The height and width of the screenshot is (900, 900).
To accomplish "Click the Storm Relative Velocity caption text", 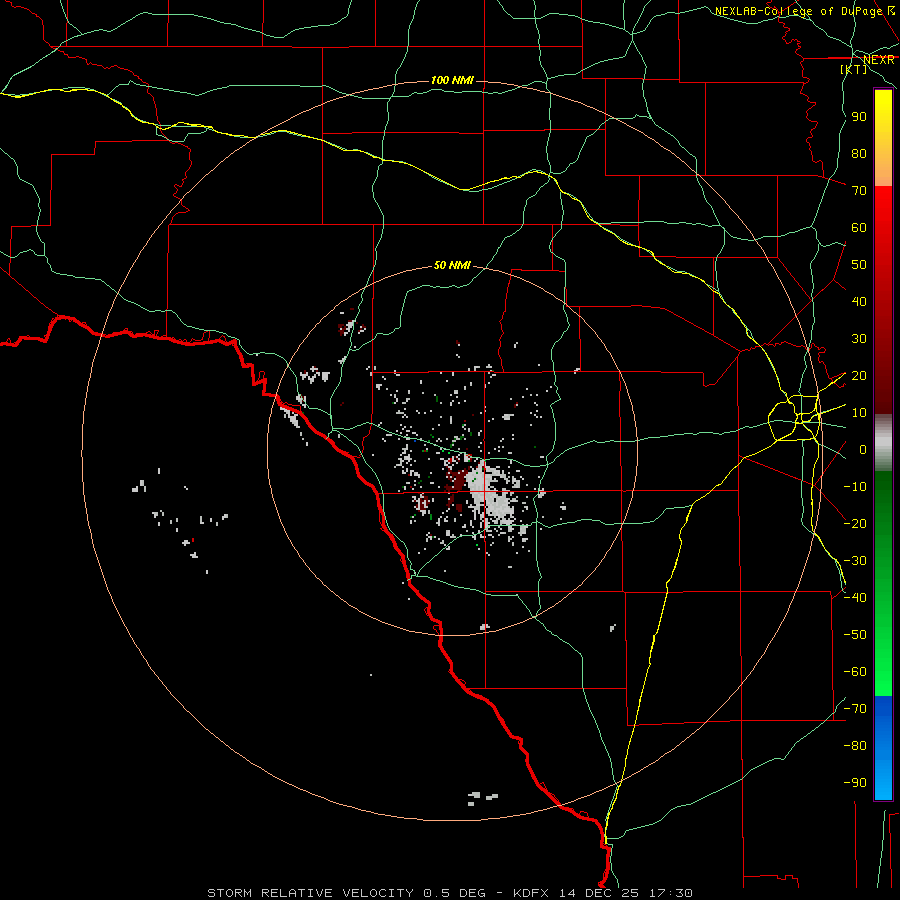I will coord(450,893).
